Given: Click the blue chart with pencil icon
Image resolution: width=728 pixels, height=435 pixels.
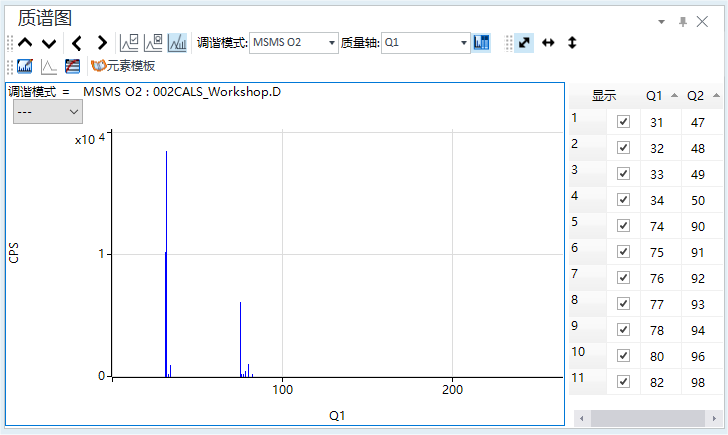Looking at the screenshot, I should (x=25, y=66).
